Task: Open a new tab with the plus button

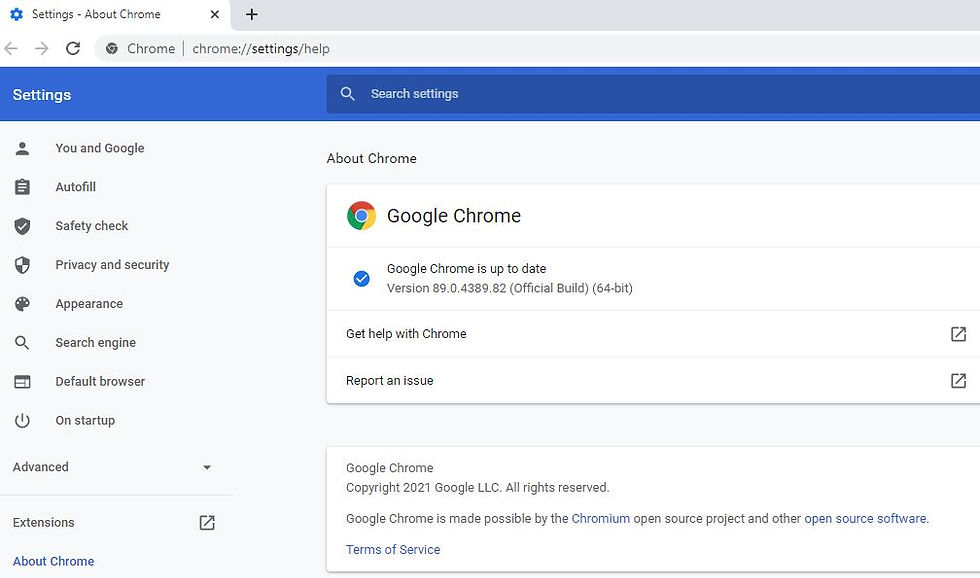Action: point(252,14)
